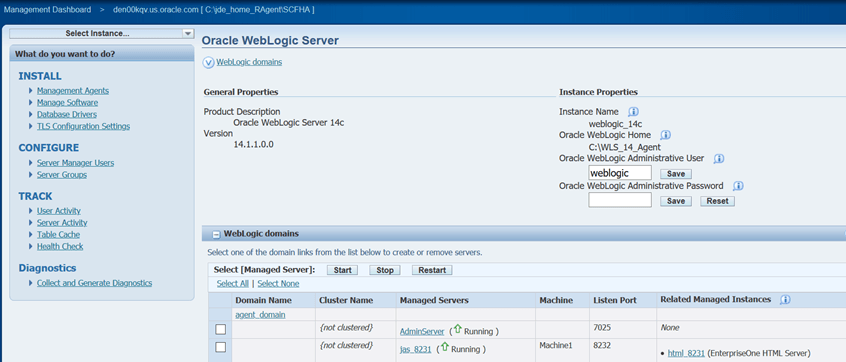Click arrow bullet beside Server Activity
Screen dimensions: 846x362
pyautogui.click(x=31, y=222)
